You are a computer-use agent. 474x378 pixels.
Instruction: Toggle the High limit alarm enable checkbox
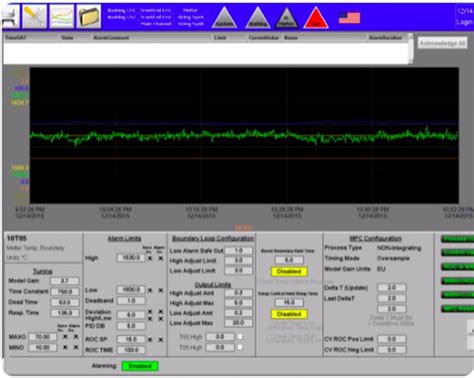click(x=161, y=258)
